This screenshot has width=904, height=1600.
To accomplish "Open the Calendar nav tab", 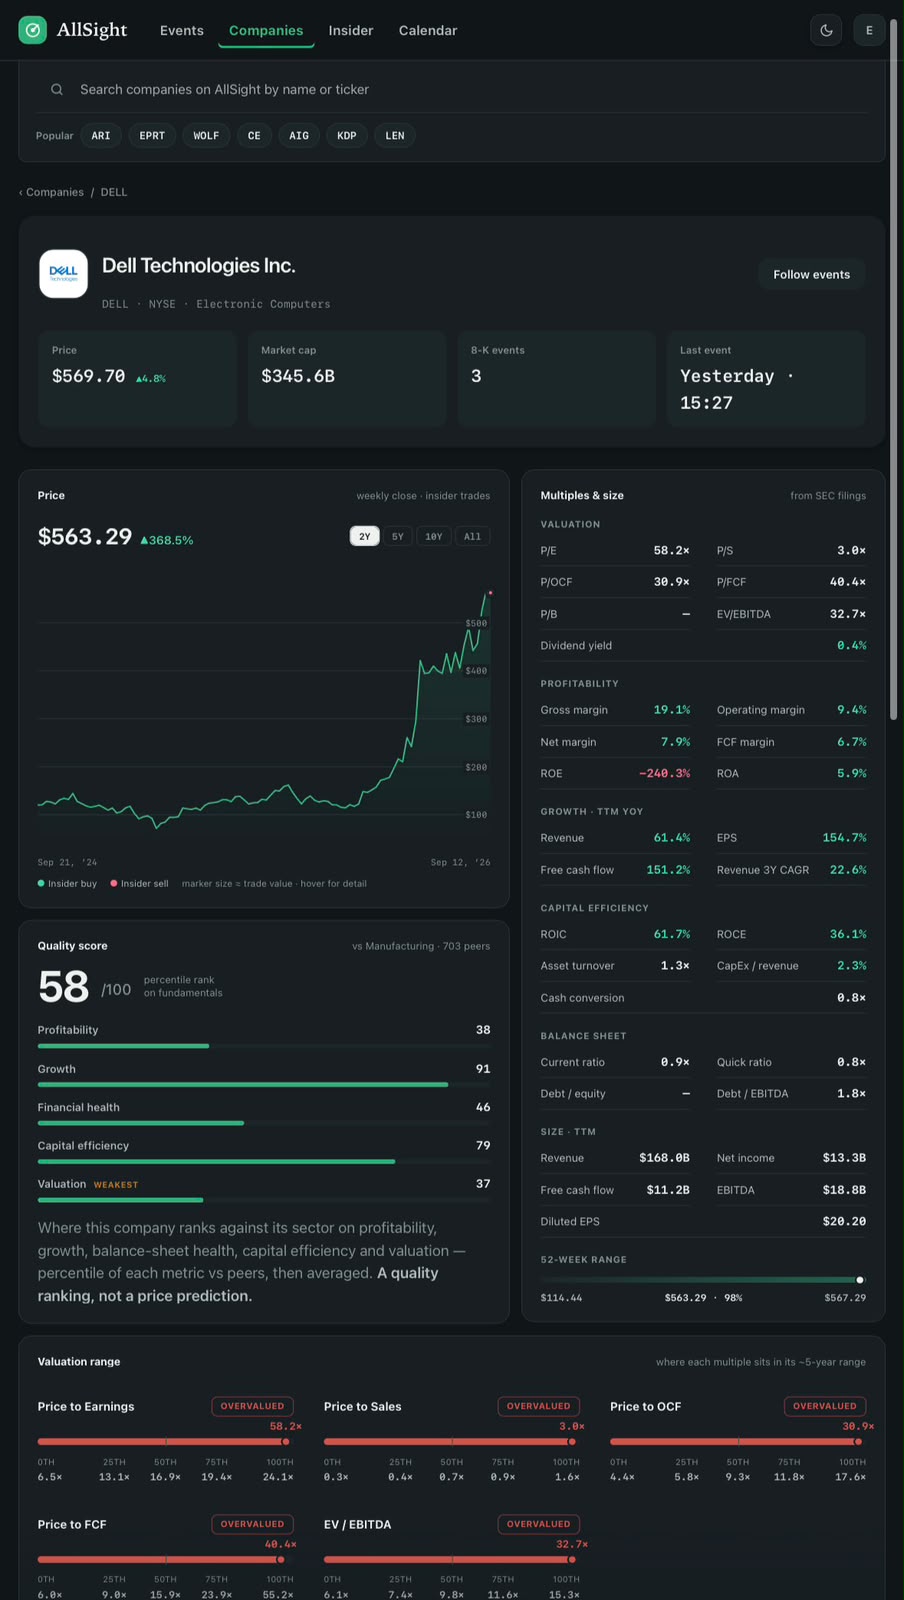I will pyautogui.click(x=428, y=30).
